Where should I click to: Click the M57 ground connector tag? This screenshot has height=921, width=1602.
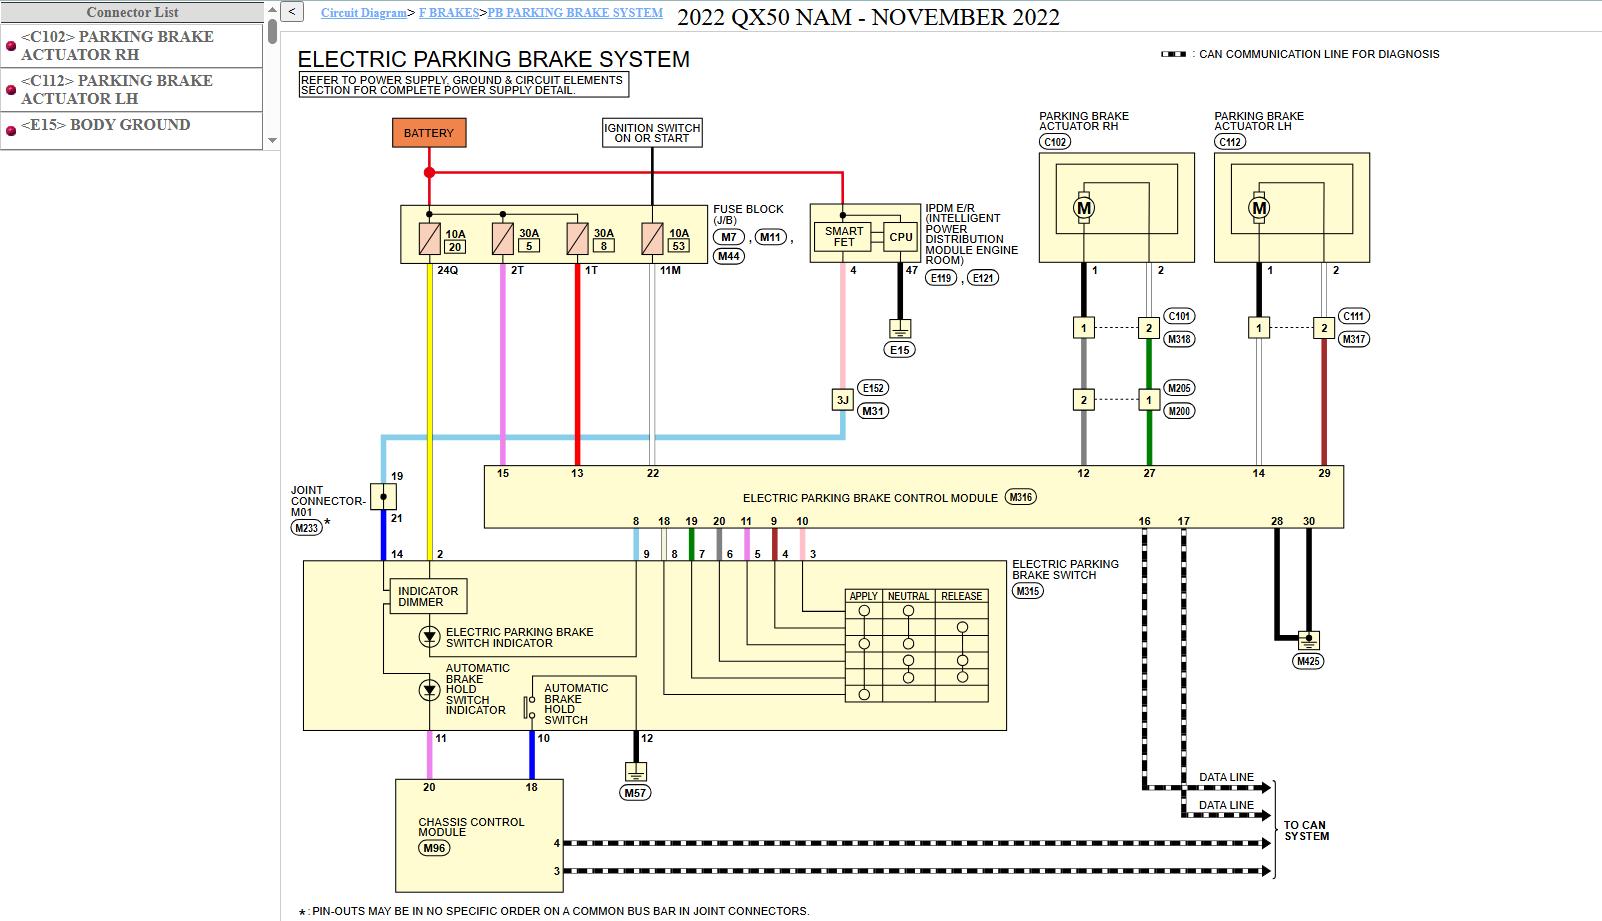point(635,793)
